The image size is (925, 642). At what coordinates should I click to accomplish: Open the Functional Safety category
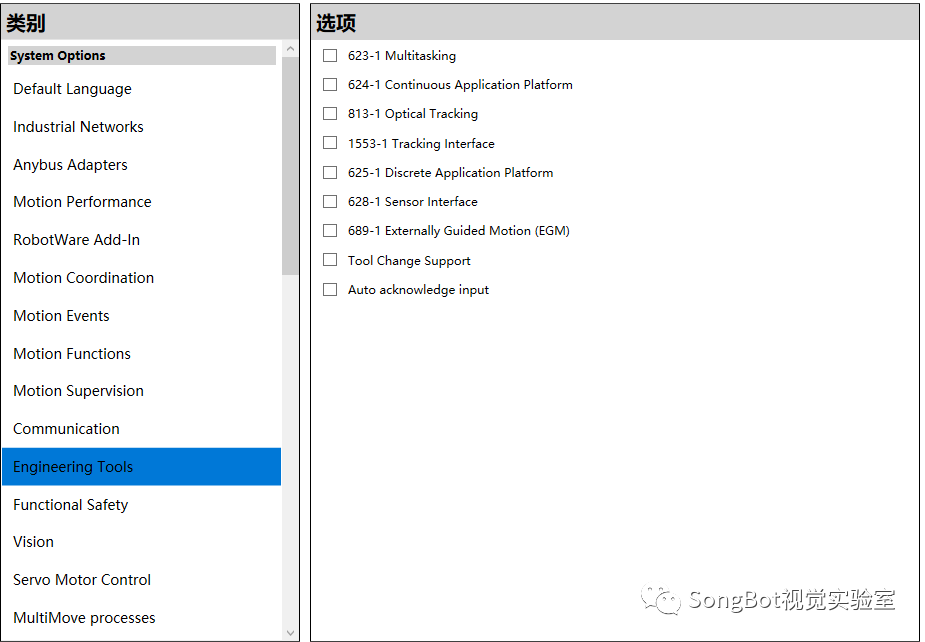(142, 505)
